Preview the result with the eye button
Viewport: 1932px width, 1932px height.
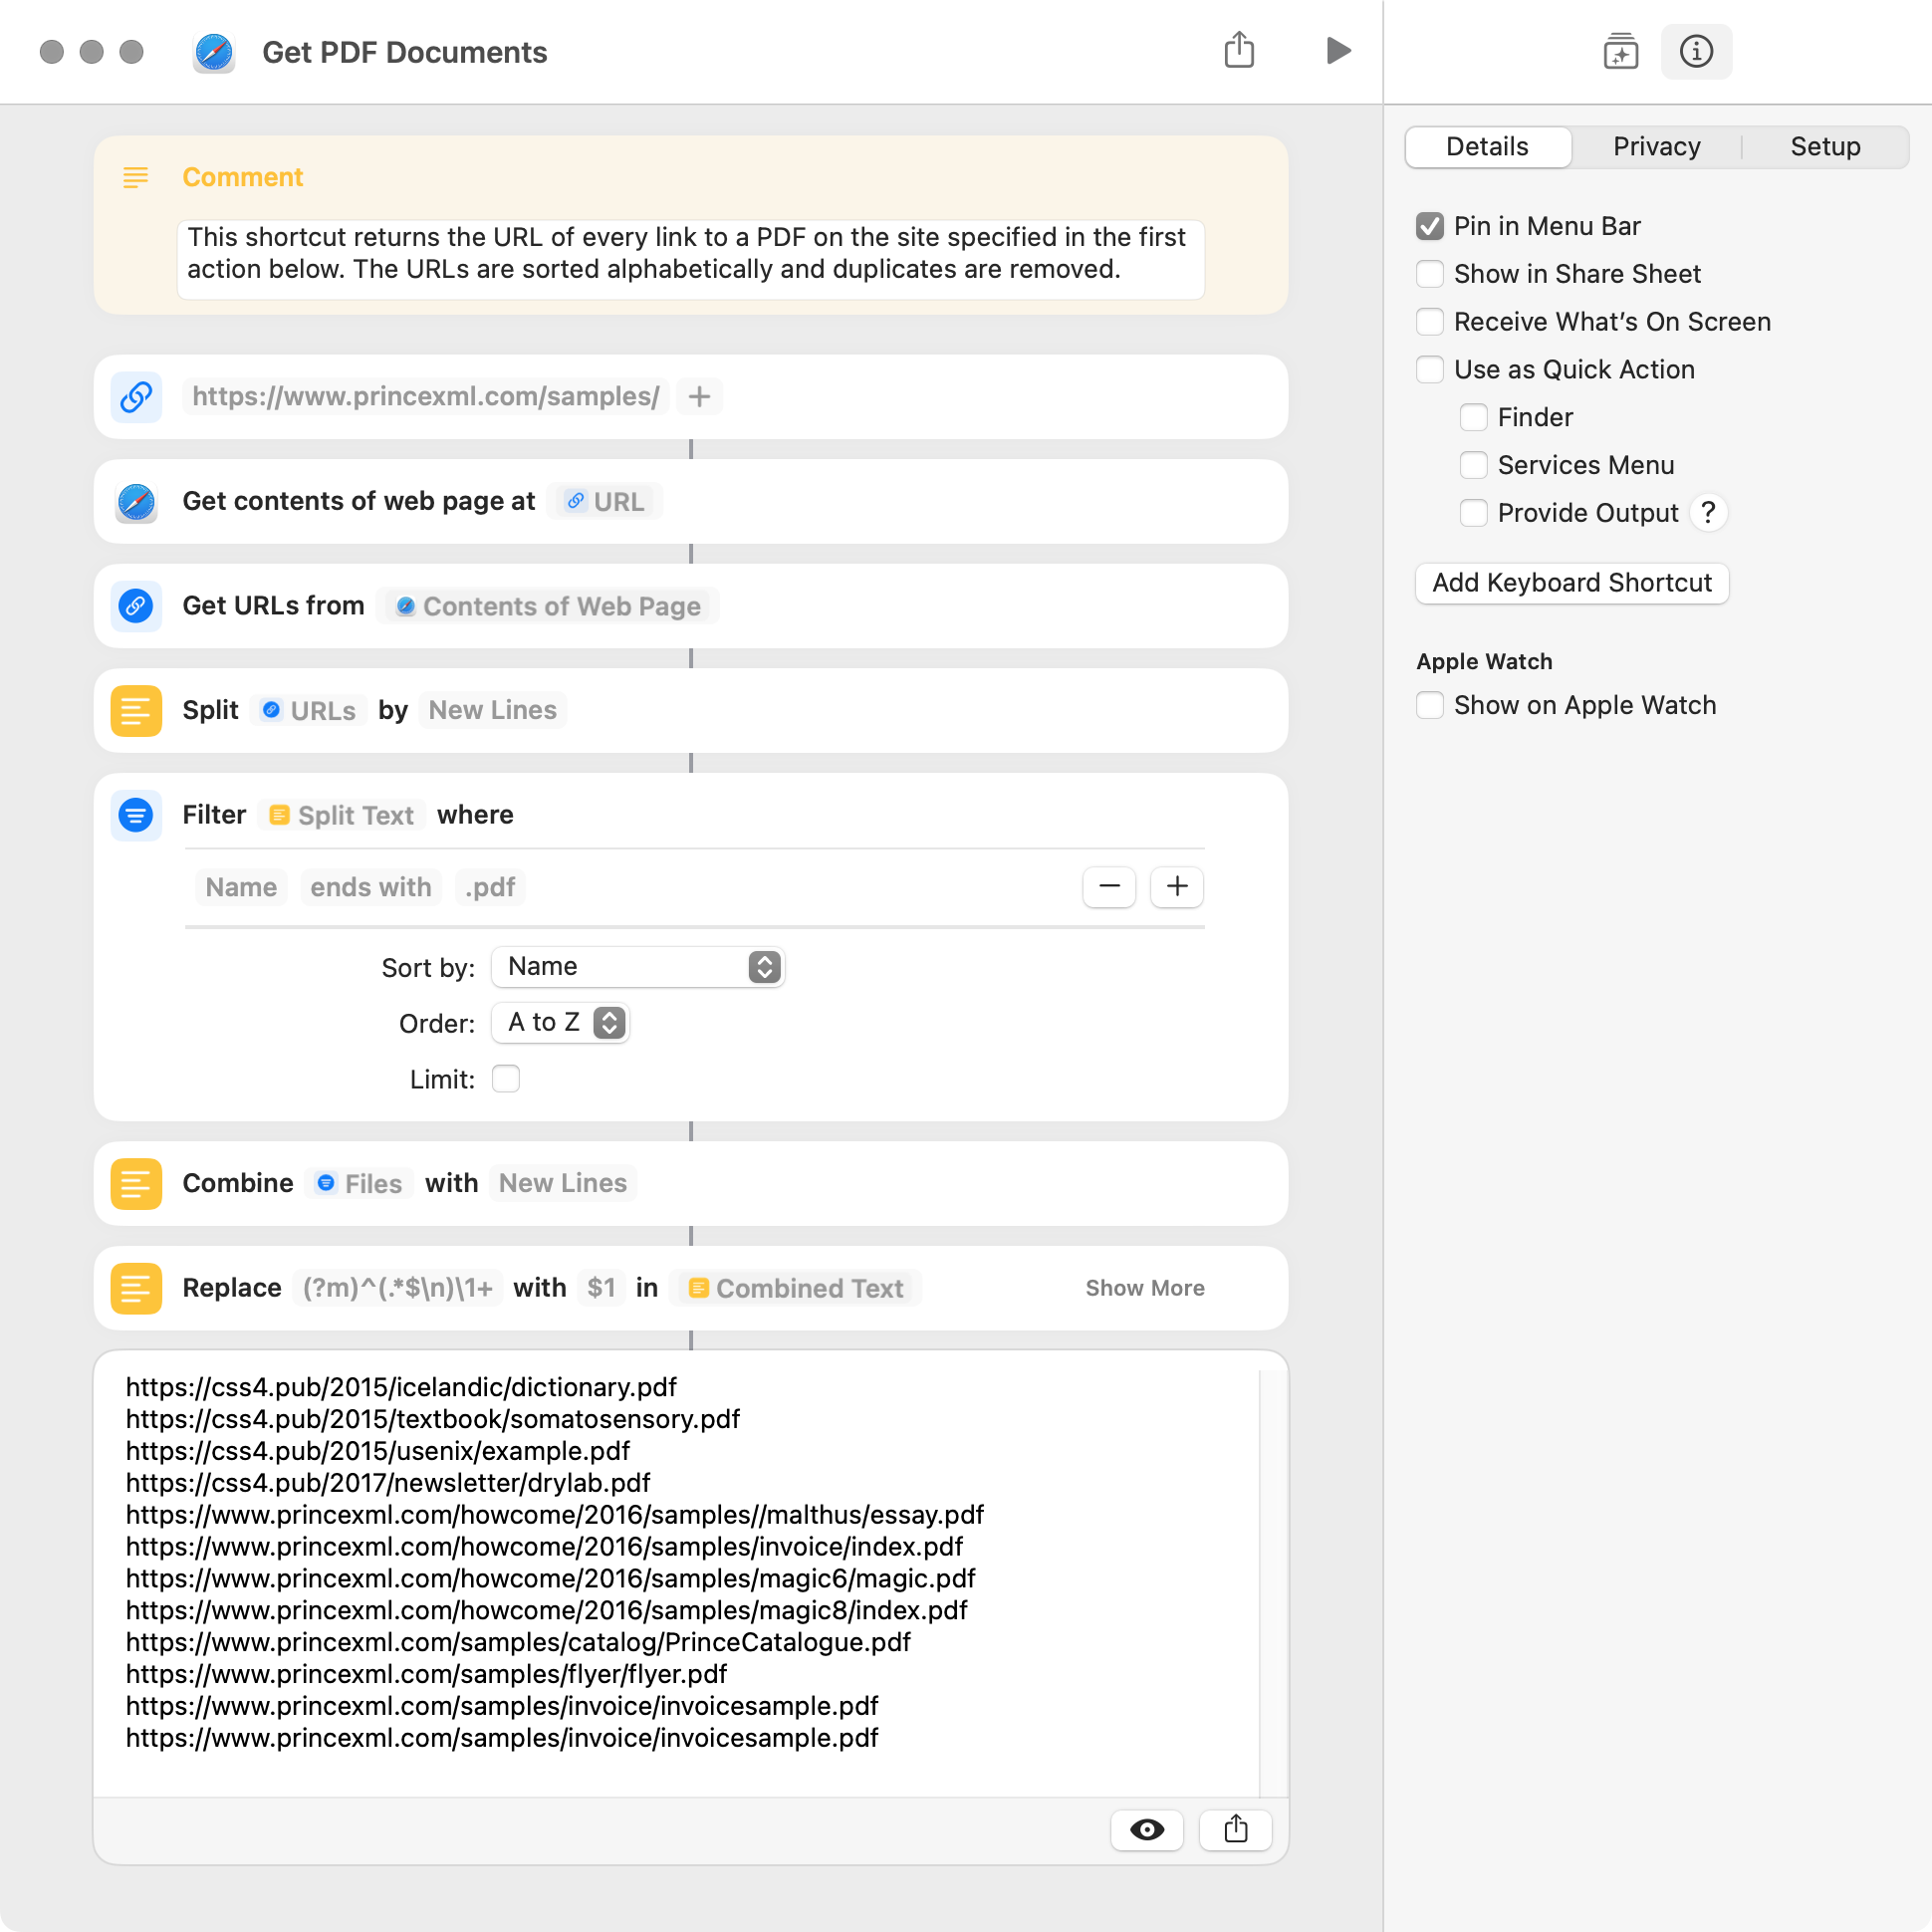(x=1147, y=1829)
